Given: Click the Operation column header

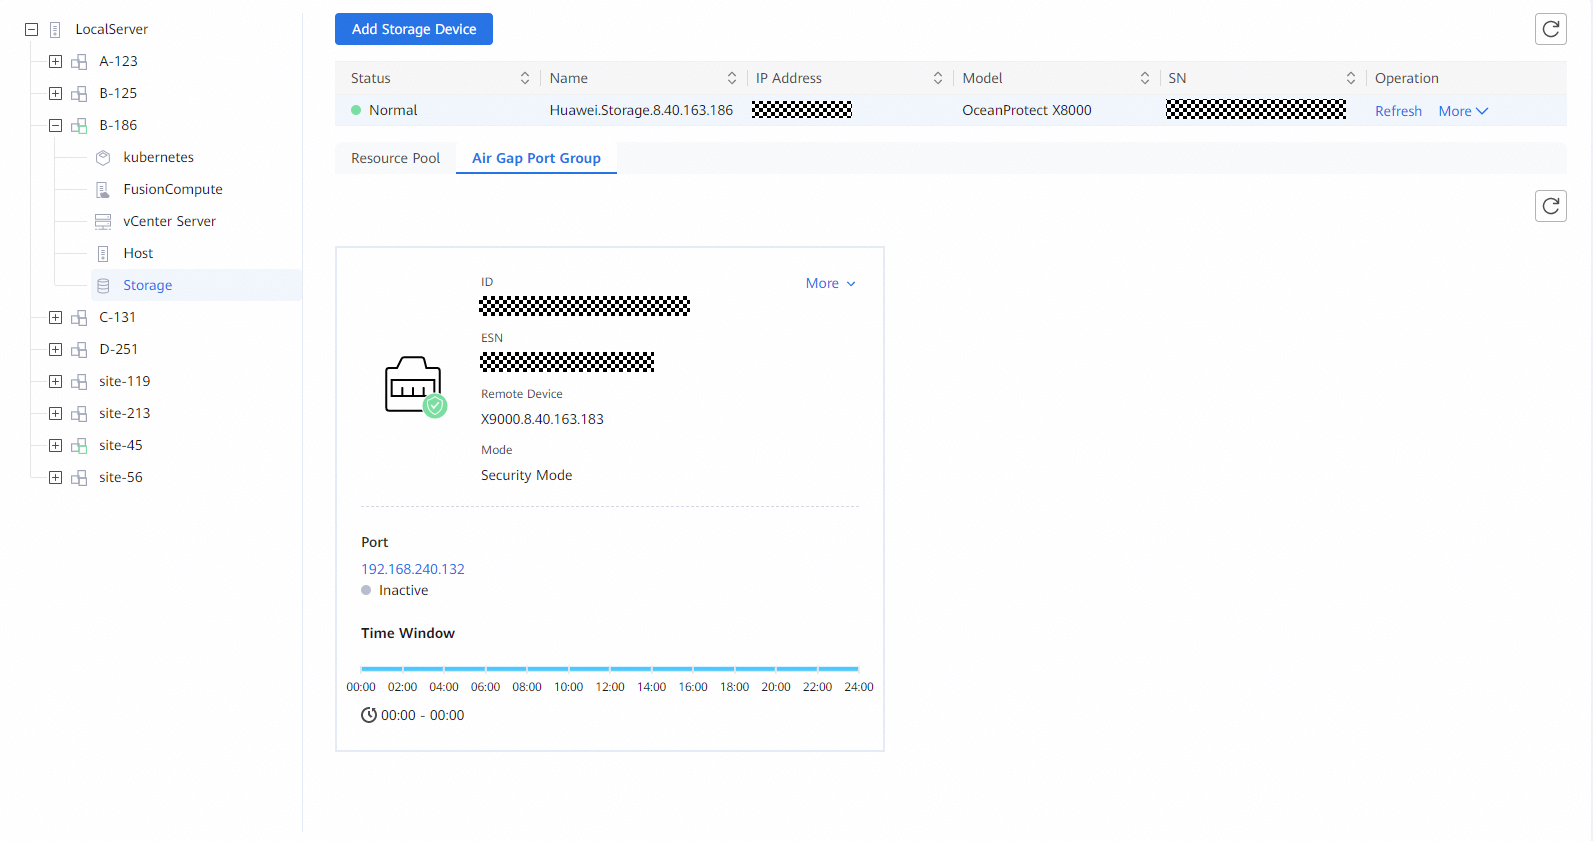Looking at the screenshot, I should tap(1407, 78).
